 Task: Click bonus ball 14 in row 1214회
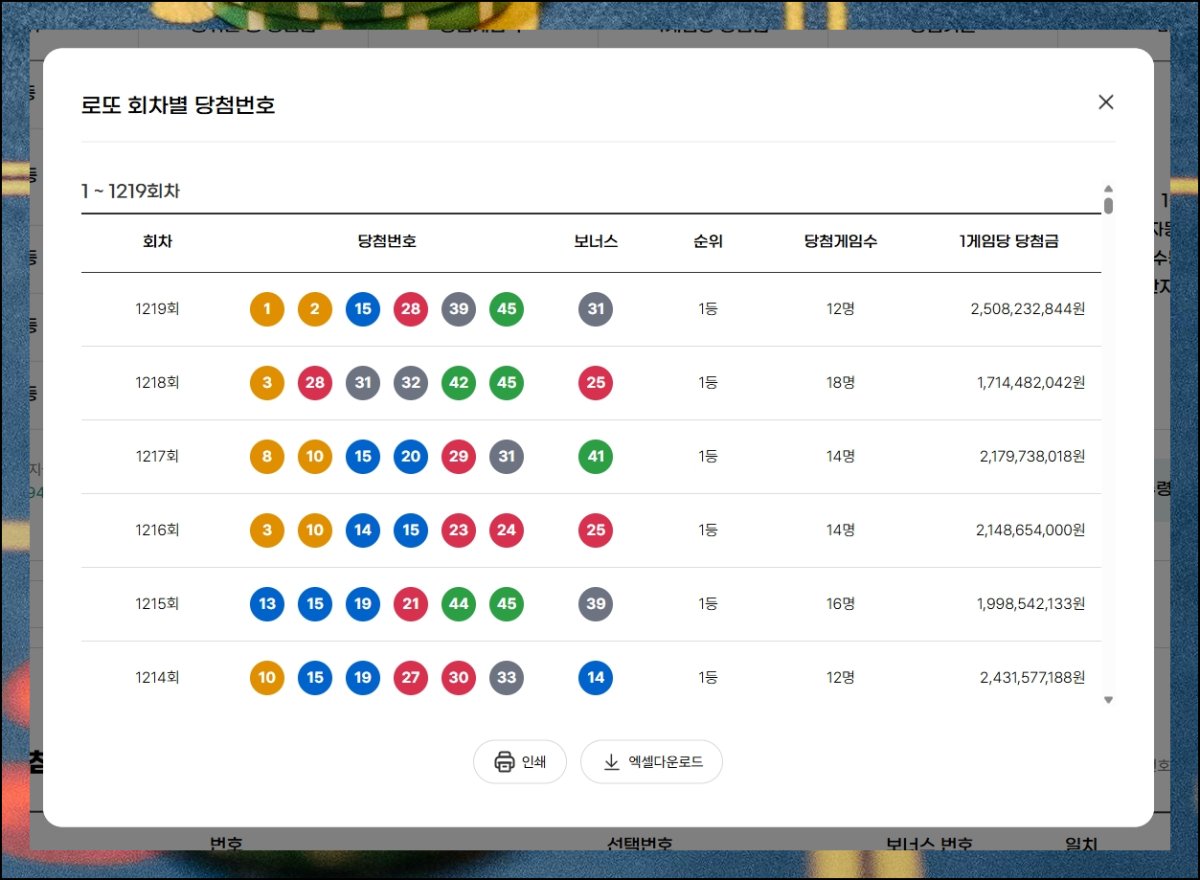(x=596, y=678)
